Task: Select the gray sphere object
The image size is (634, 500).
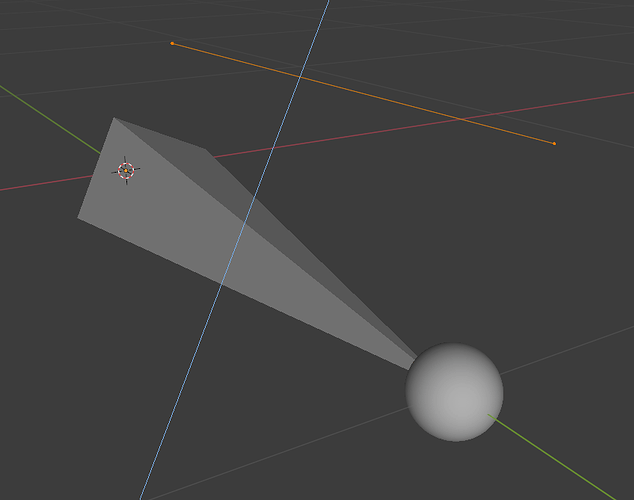Action: [454, 392]
